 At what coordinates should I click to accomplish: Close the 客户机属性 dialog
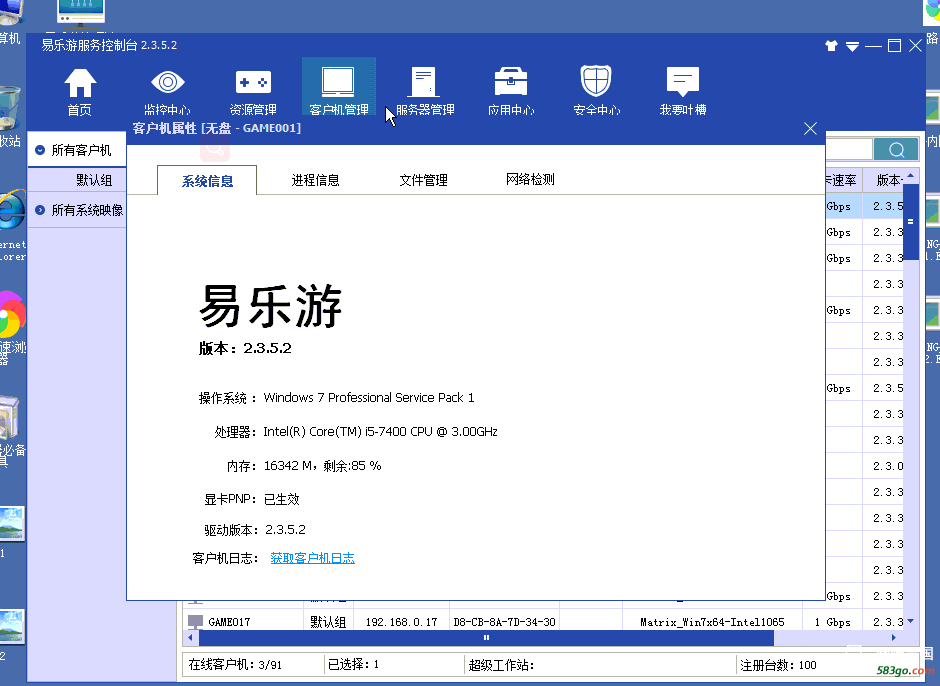point(810,129)
